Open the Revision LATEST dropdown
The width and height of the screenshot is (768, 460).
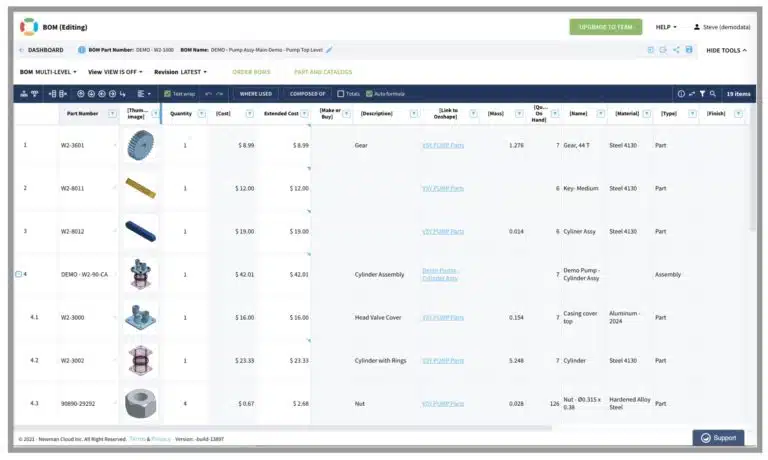coord(180,72)
